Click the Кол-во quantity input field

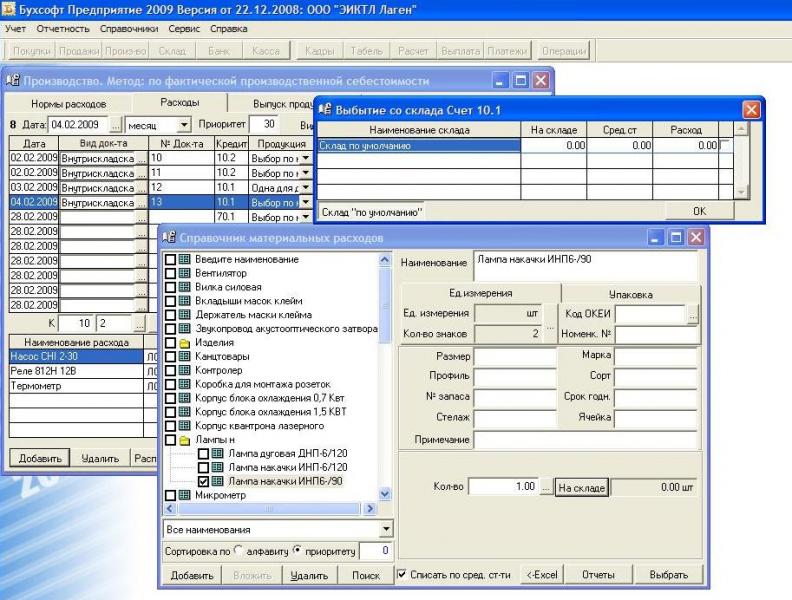pos(503,487)
